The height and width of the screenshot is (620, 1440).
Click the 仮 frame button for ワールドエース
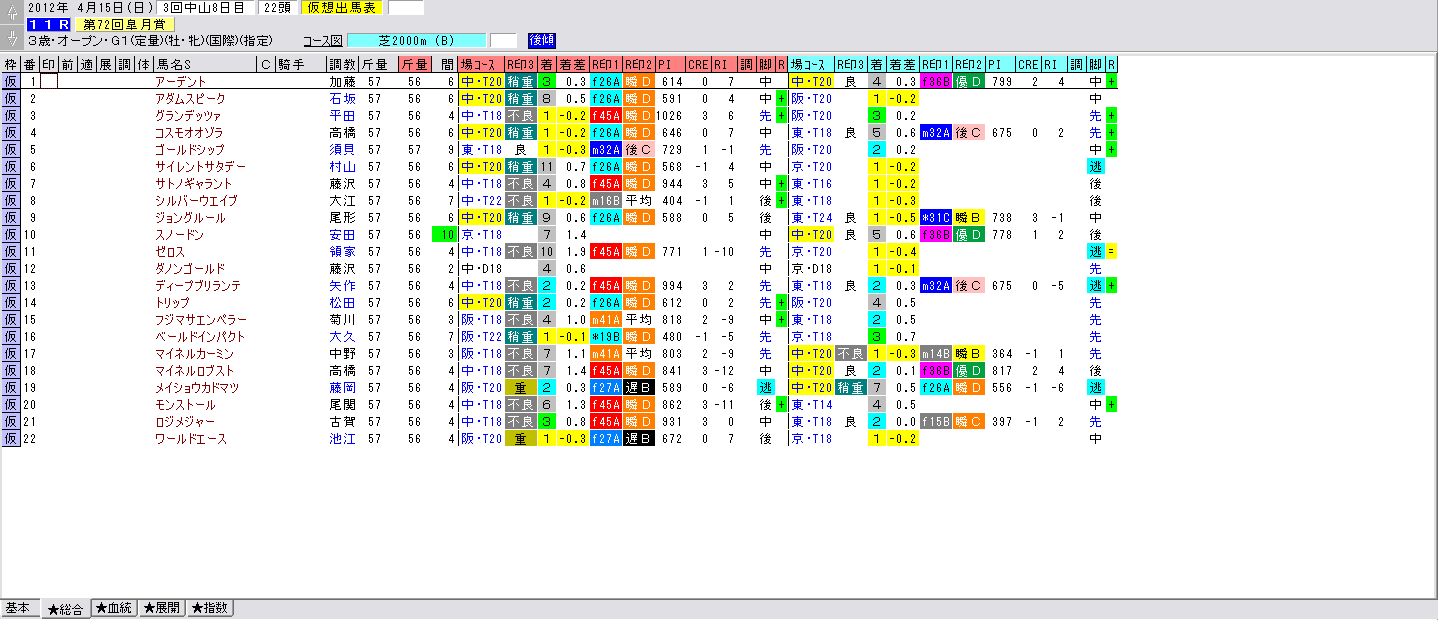tap(11, 439)
